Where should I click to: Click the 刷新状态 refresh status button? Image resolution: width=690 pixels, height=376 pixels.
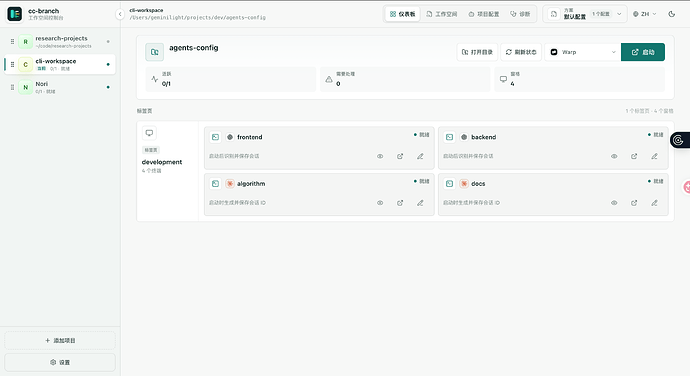point(521,52)
